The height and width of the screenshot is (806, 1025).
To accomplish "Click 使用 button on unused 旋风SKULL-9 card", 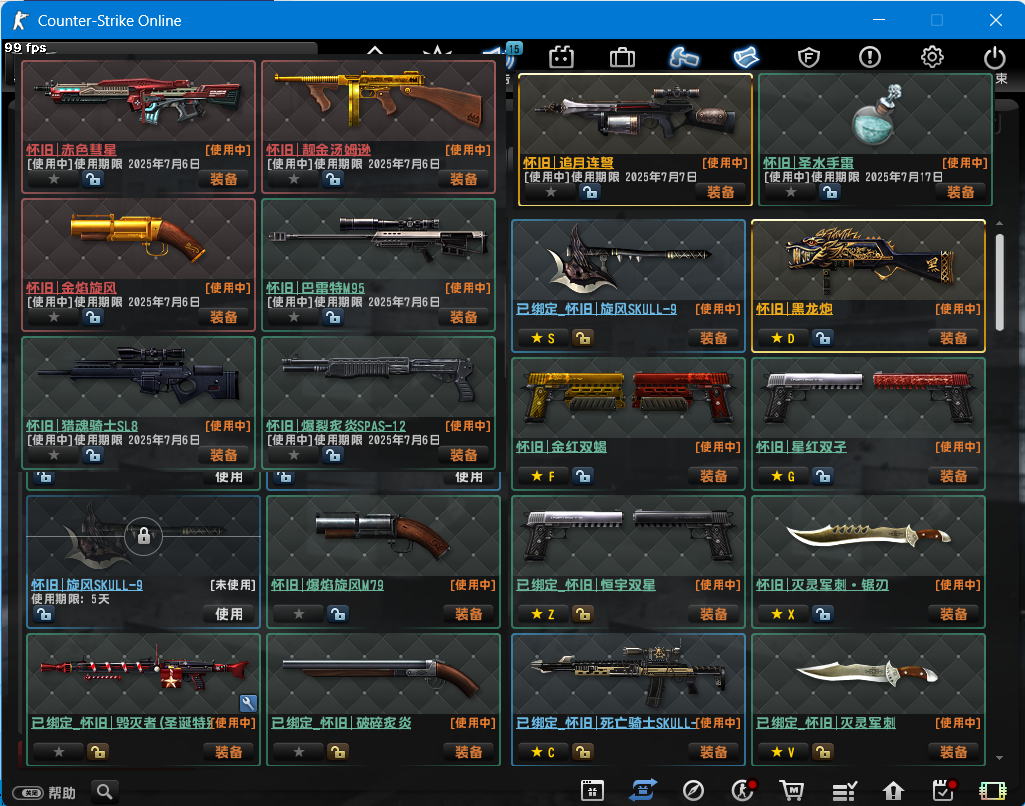I will pyautogui.click(x=229, y=614).
